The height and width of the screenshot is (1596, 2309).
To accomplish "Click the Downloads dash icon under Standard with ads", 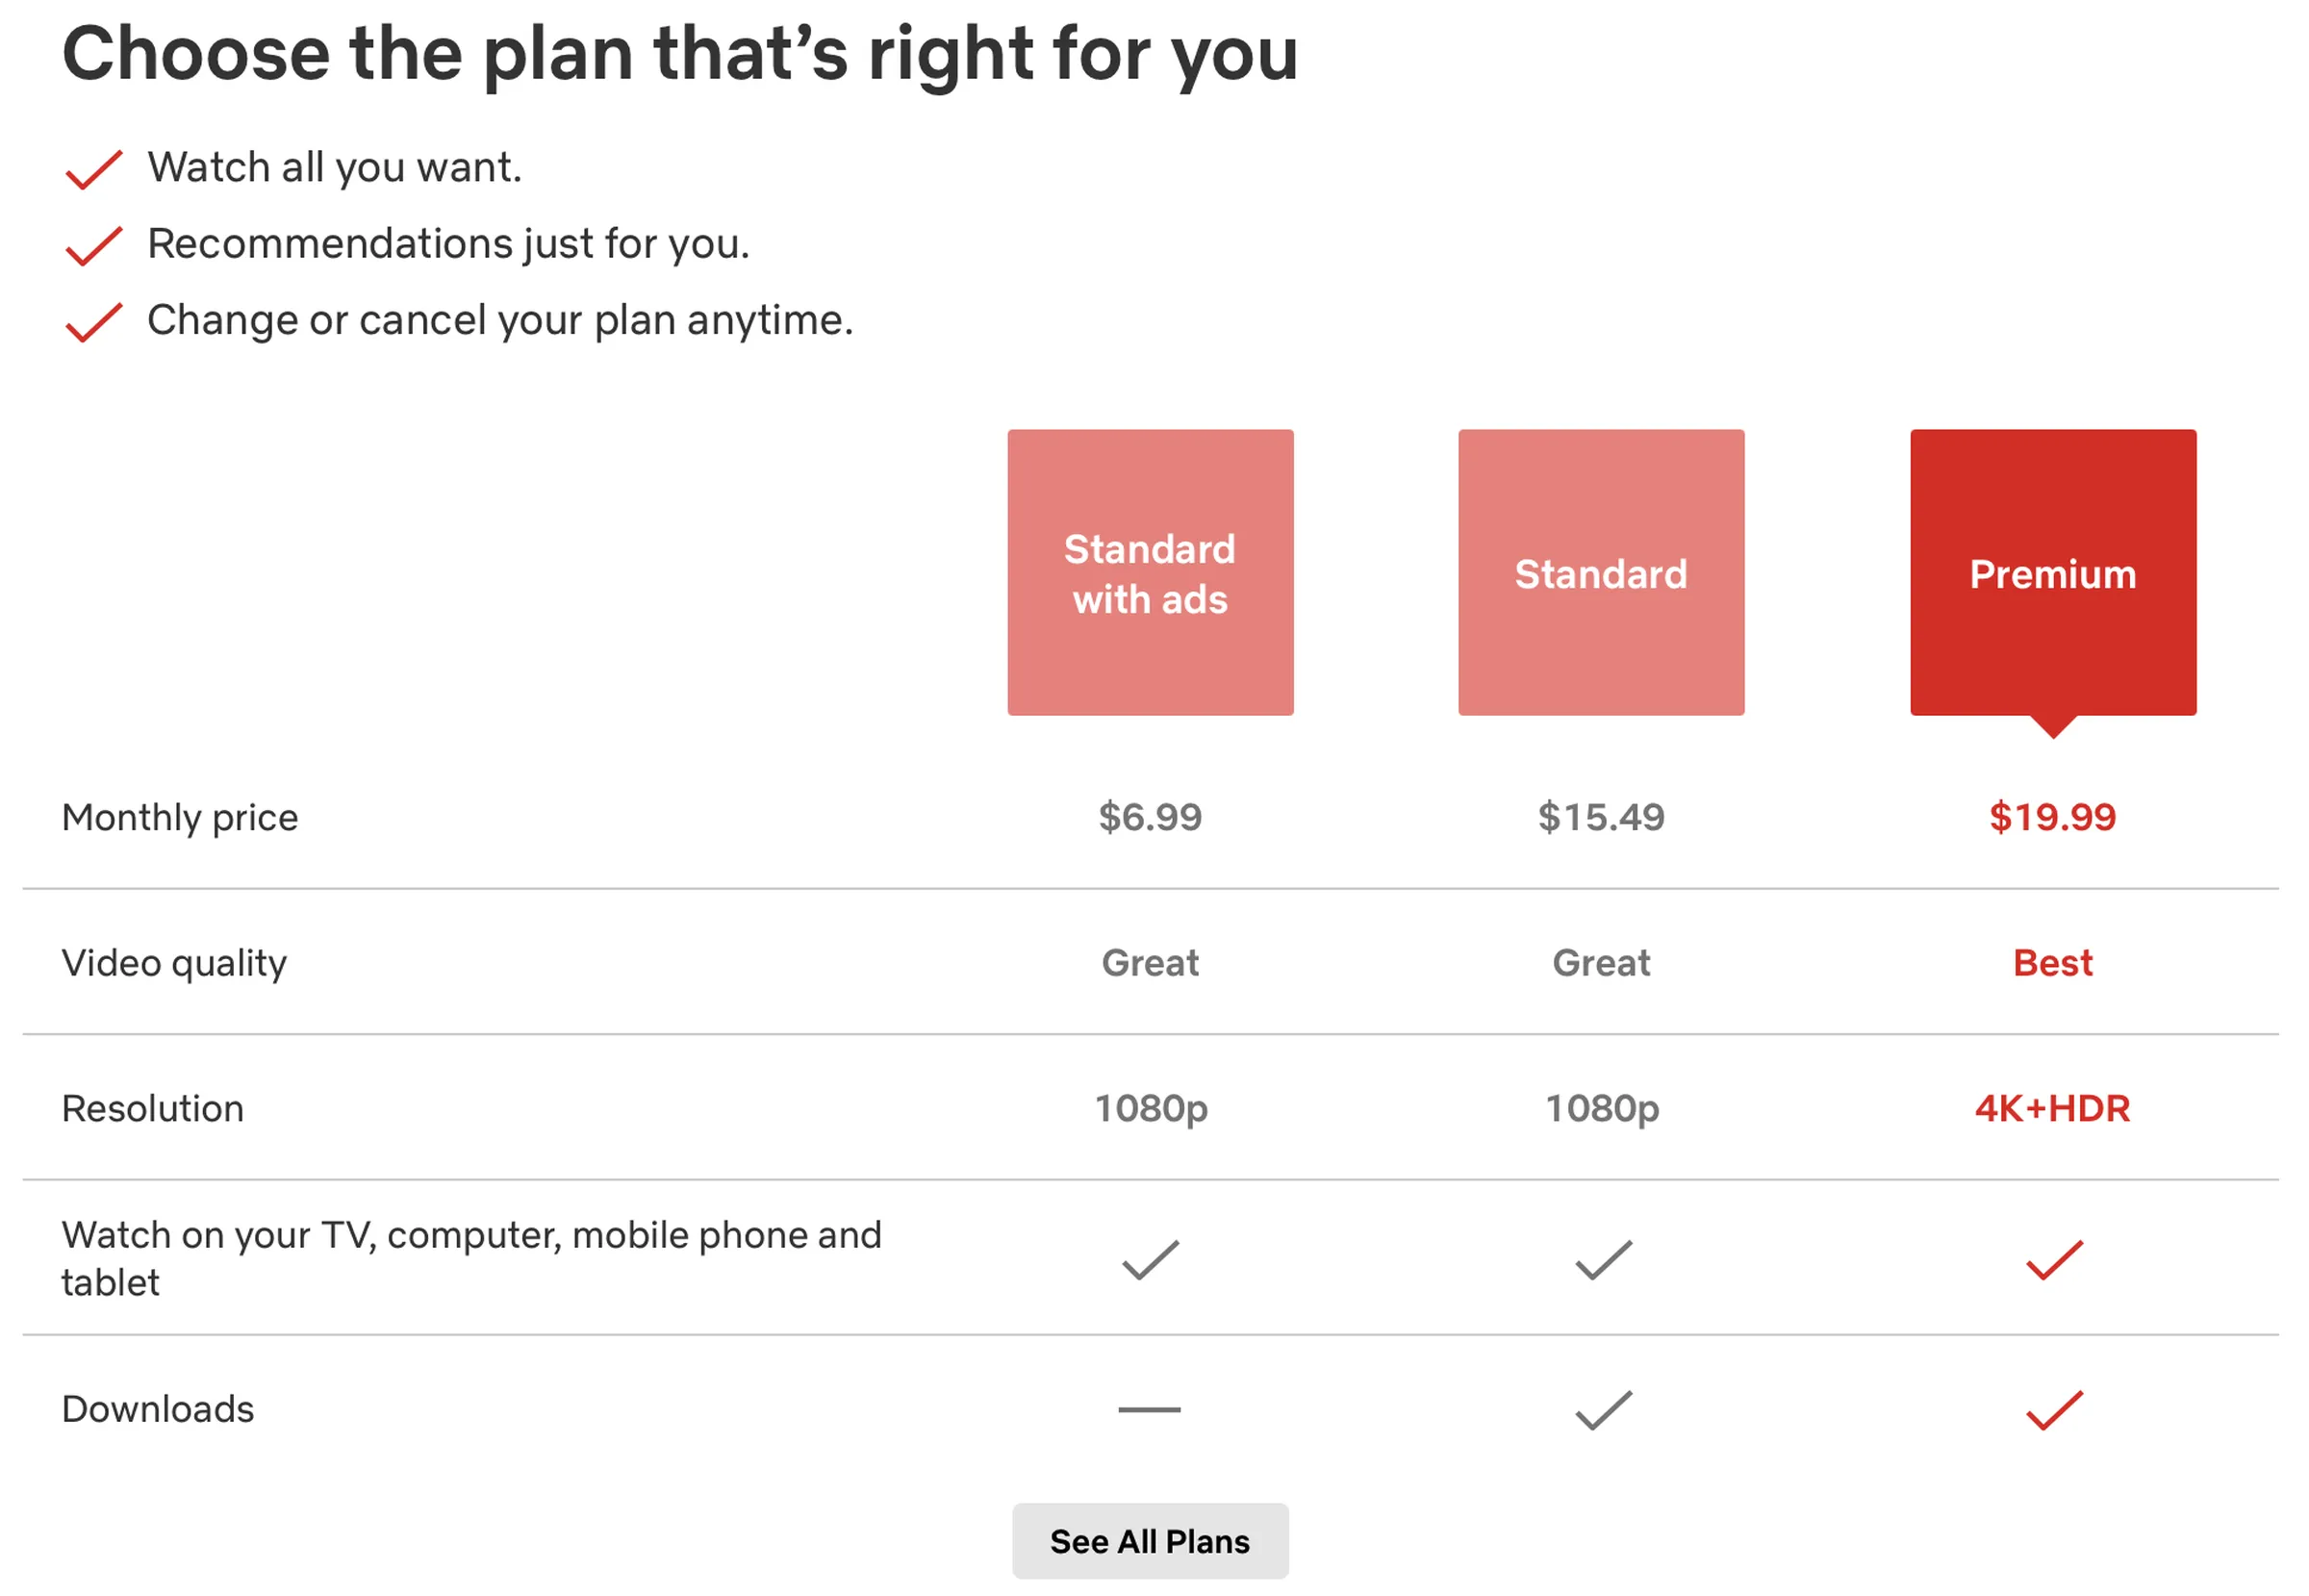I will click(x=1150, y=1410).
